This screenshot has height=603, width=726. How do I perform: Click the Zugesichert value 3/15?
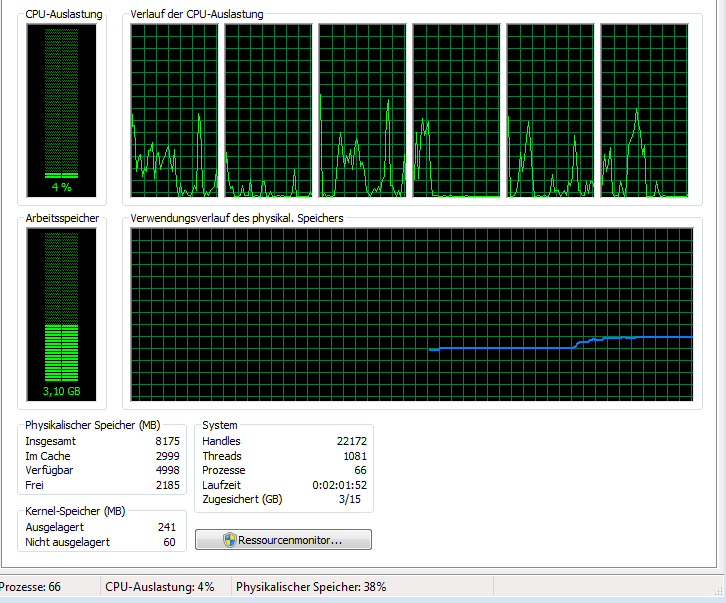point(350,499)
